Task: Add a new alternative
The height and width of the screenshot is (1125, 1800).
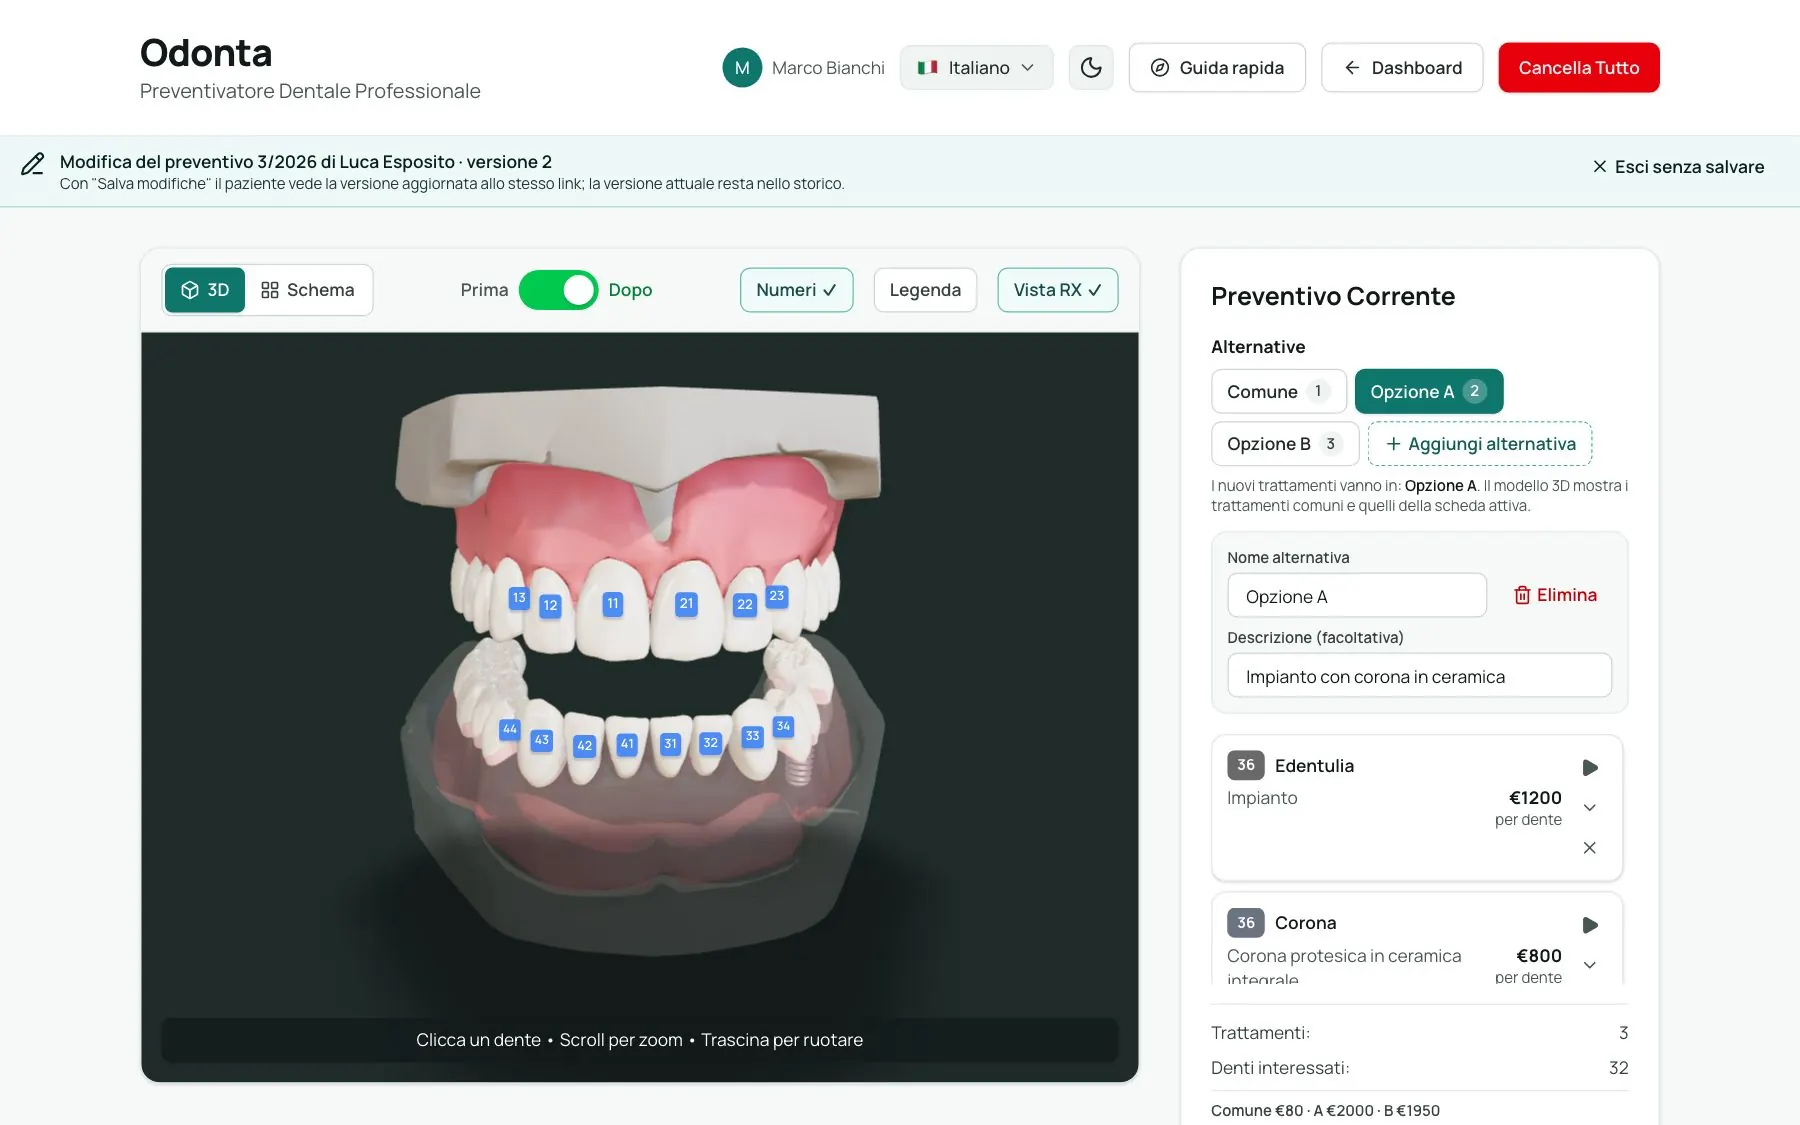Action: [x=1480, y=444]
